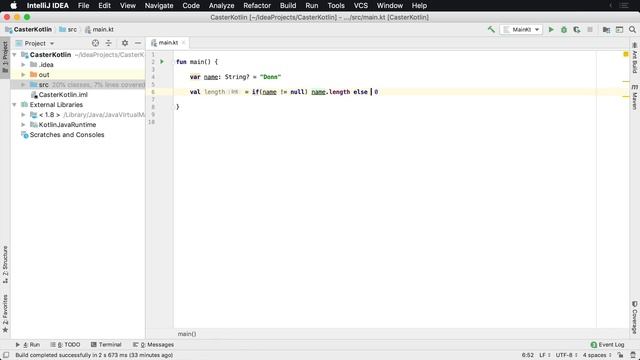Screen dimensions: 640x360
Task: Expand the .idea folder
Action: tap(23, 64)
